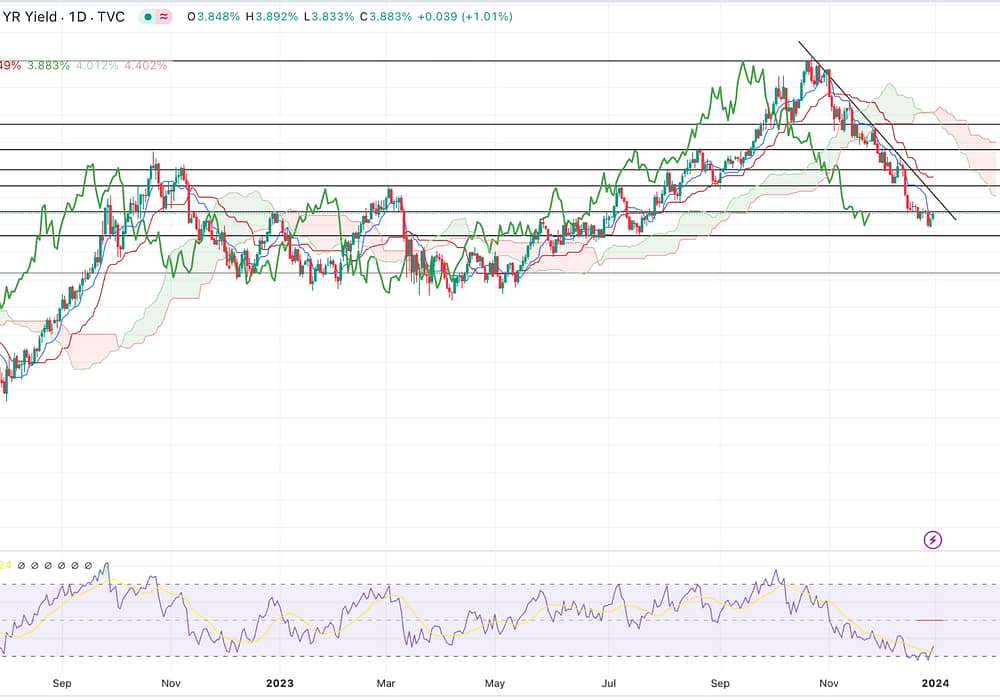The height and width of the screenshot is (700, 1000).
Task: Click the 1D interval in legend
Action: 76,17
